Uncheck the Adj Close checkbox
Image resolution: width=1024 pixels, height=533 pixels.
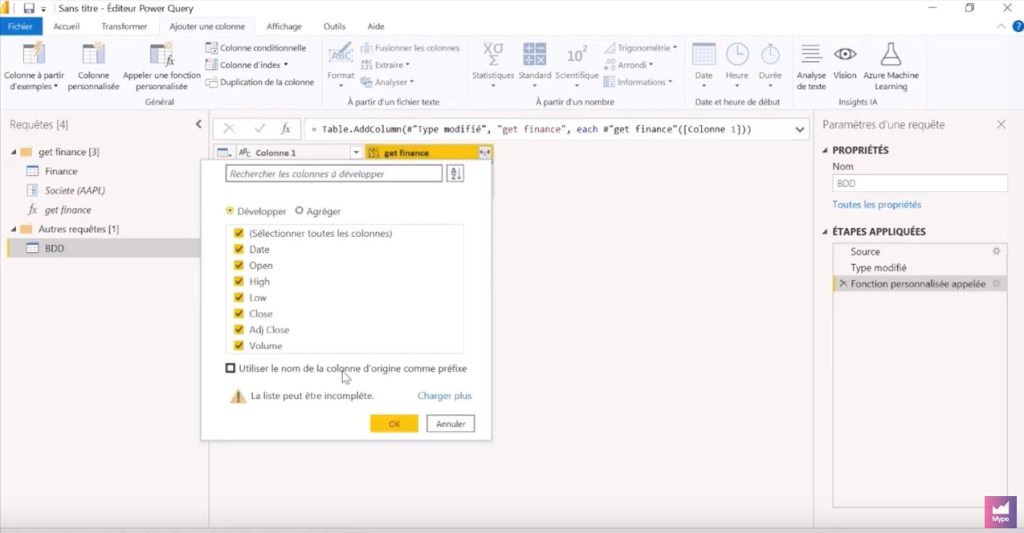[x=239, y=330]
